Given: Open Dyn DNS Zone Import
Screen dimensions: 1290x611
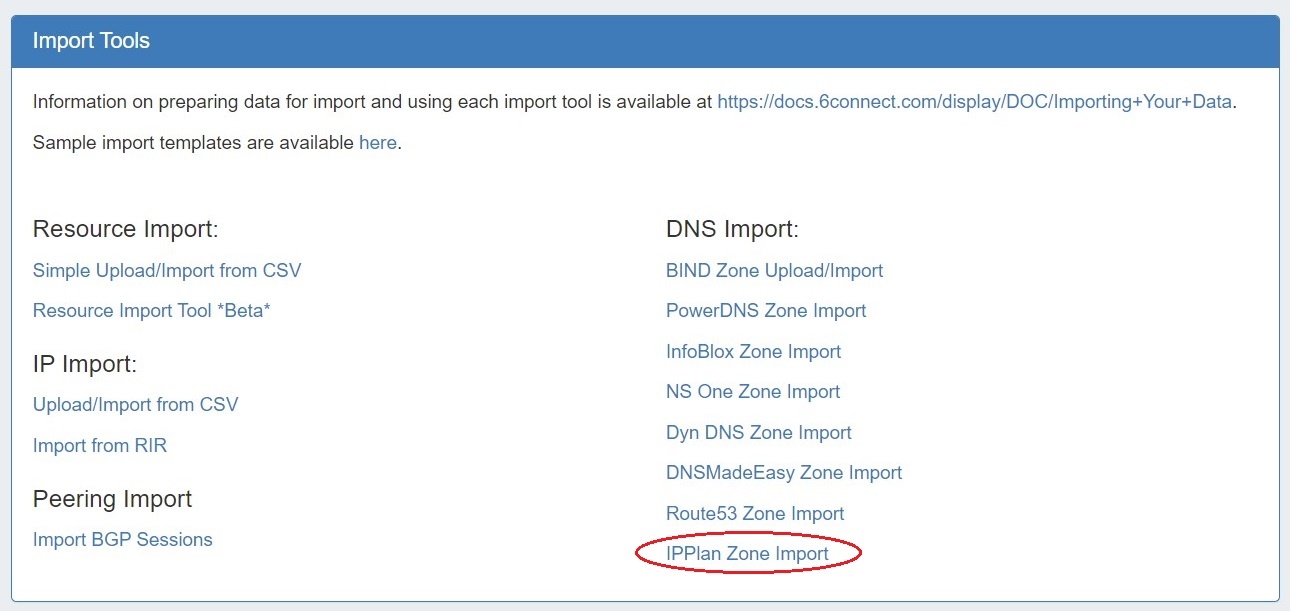Looking at the screenshot, I should (759, 432).
